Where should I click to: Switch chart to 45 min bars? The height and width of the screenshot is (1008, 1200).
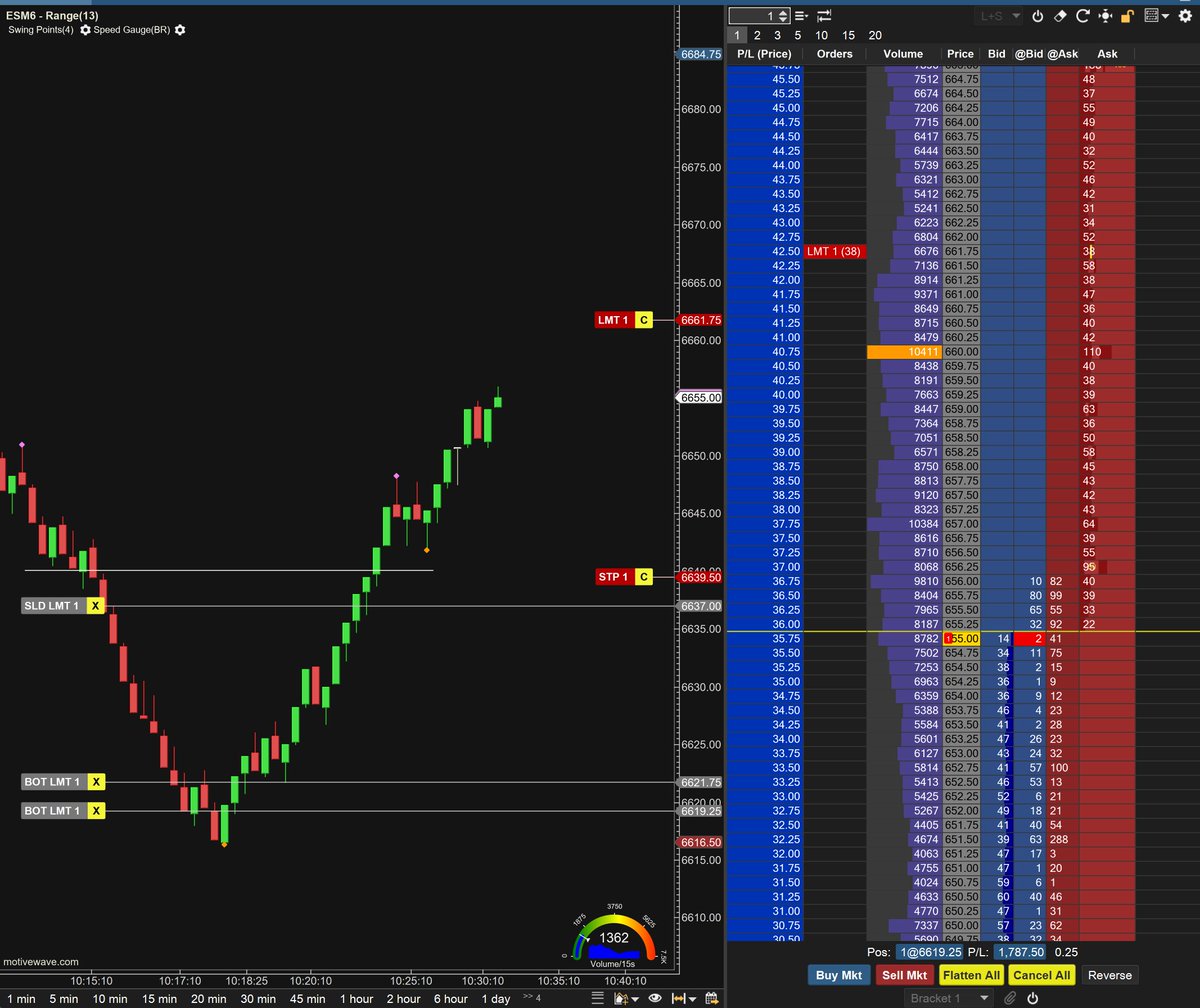pos(307,999)
